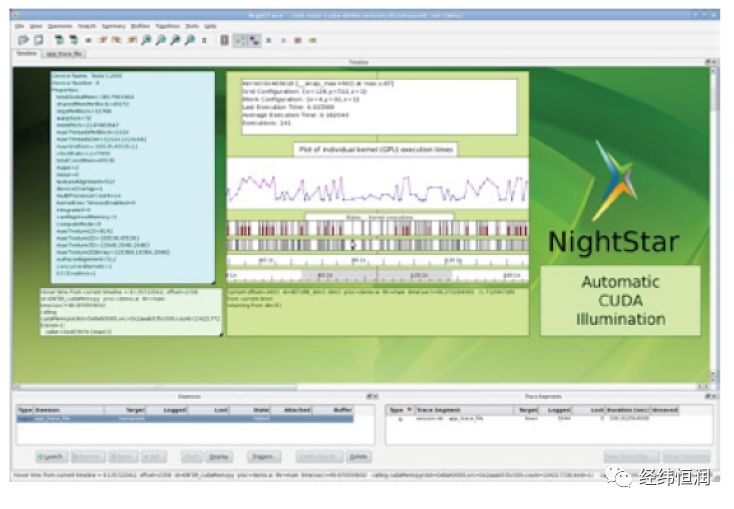Open the Search menu

pyautogui.click(x=87, y=26)
